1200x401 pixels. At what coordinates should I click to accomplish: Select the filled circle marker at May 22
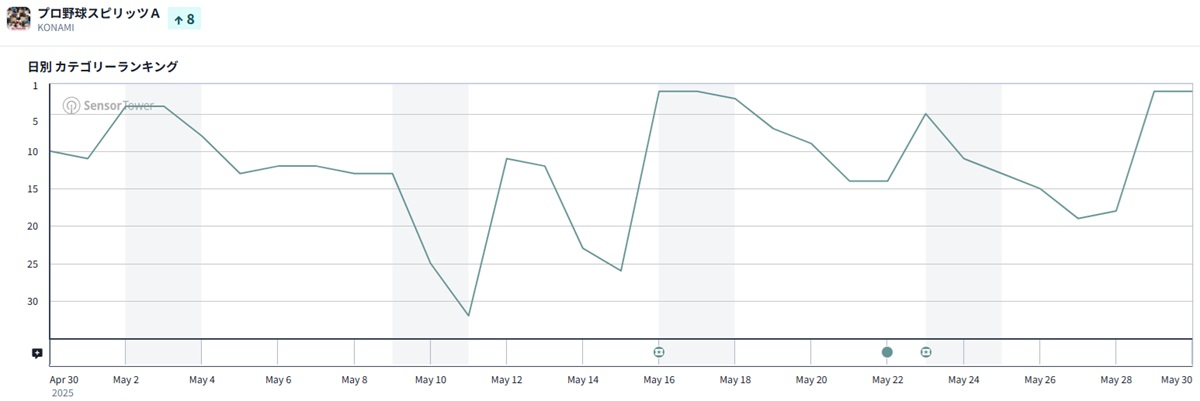tap(887, 352)
